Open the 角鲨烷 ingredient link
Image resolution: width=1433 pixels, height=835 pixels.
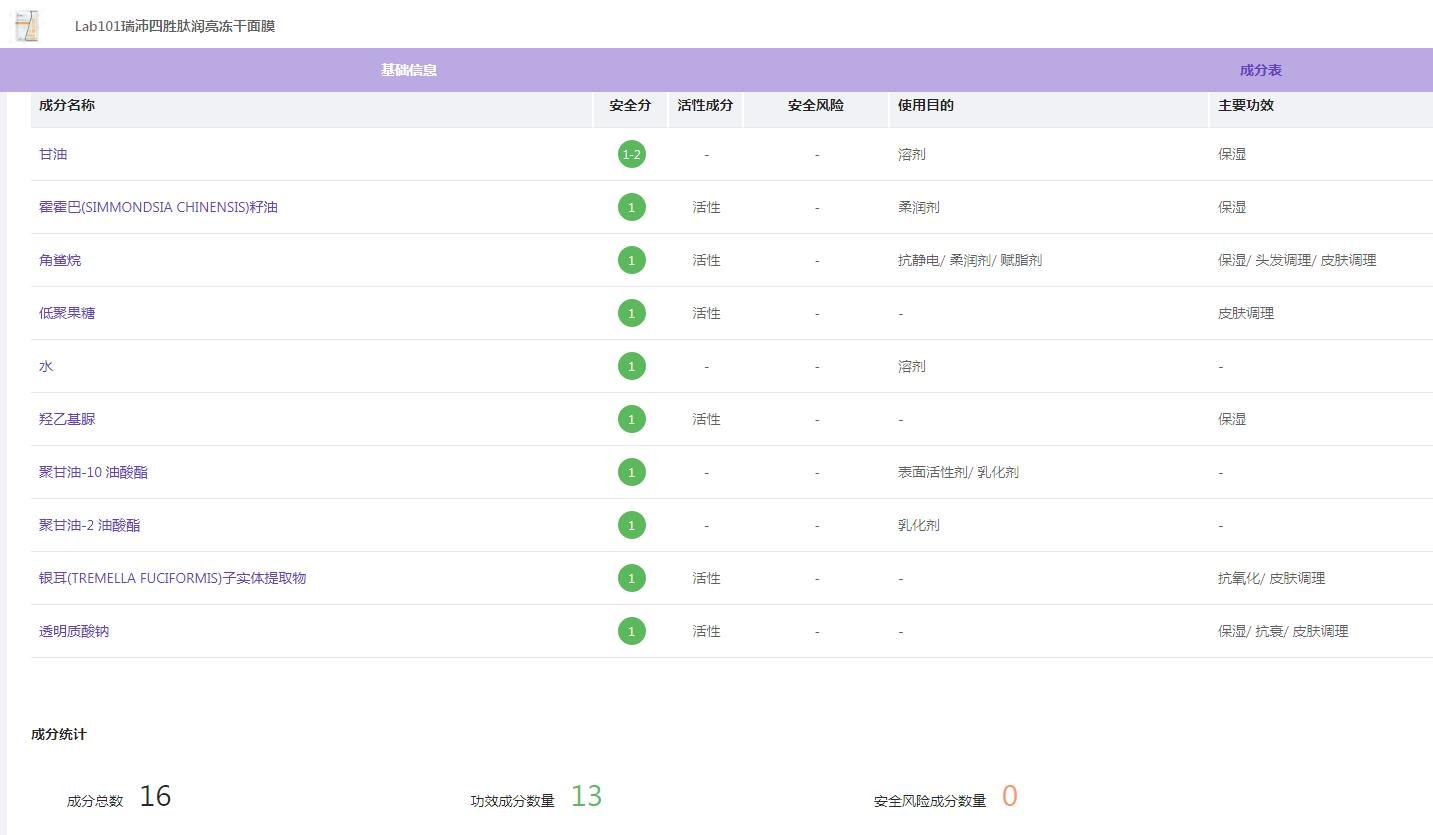click(60, 260)
